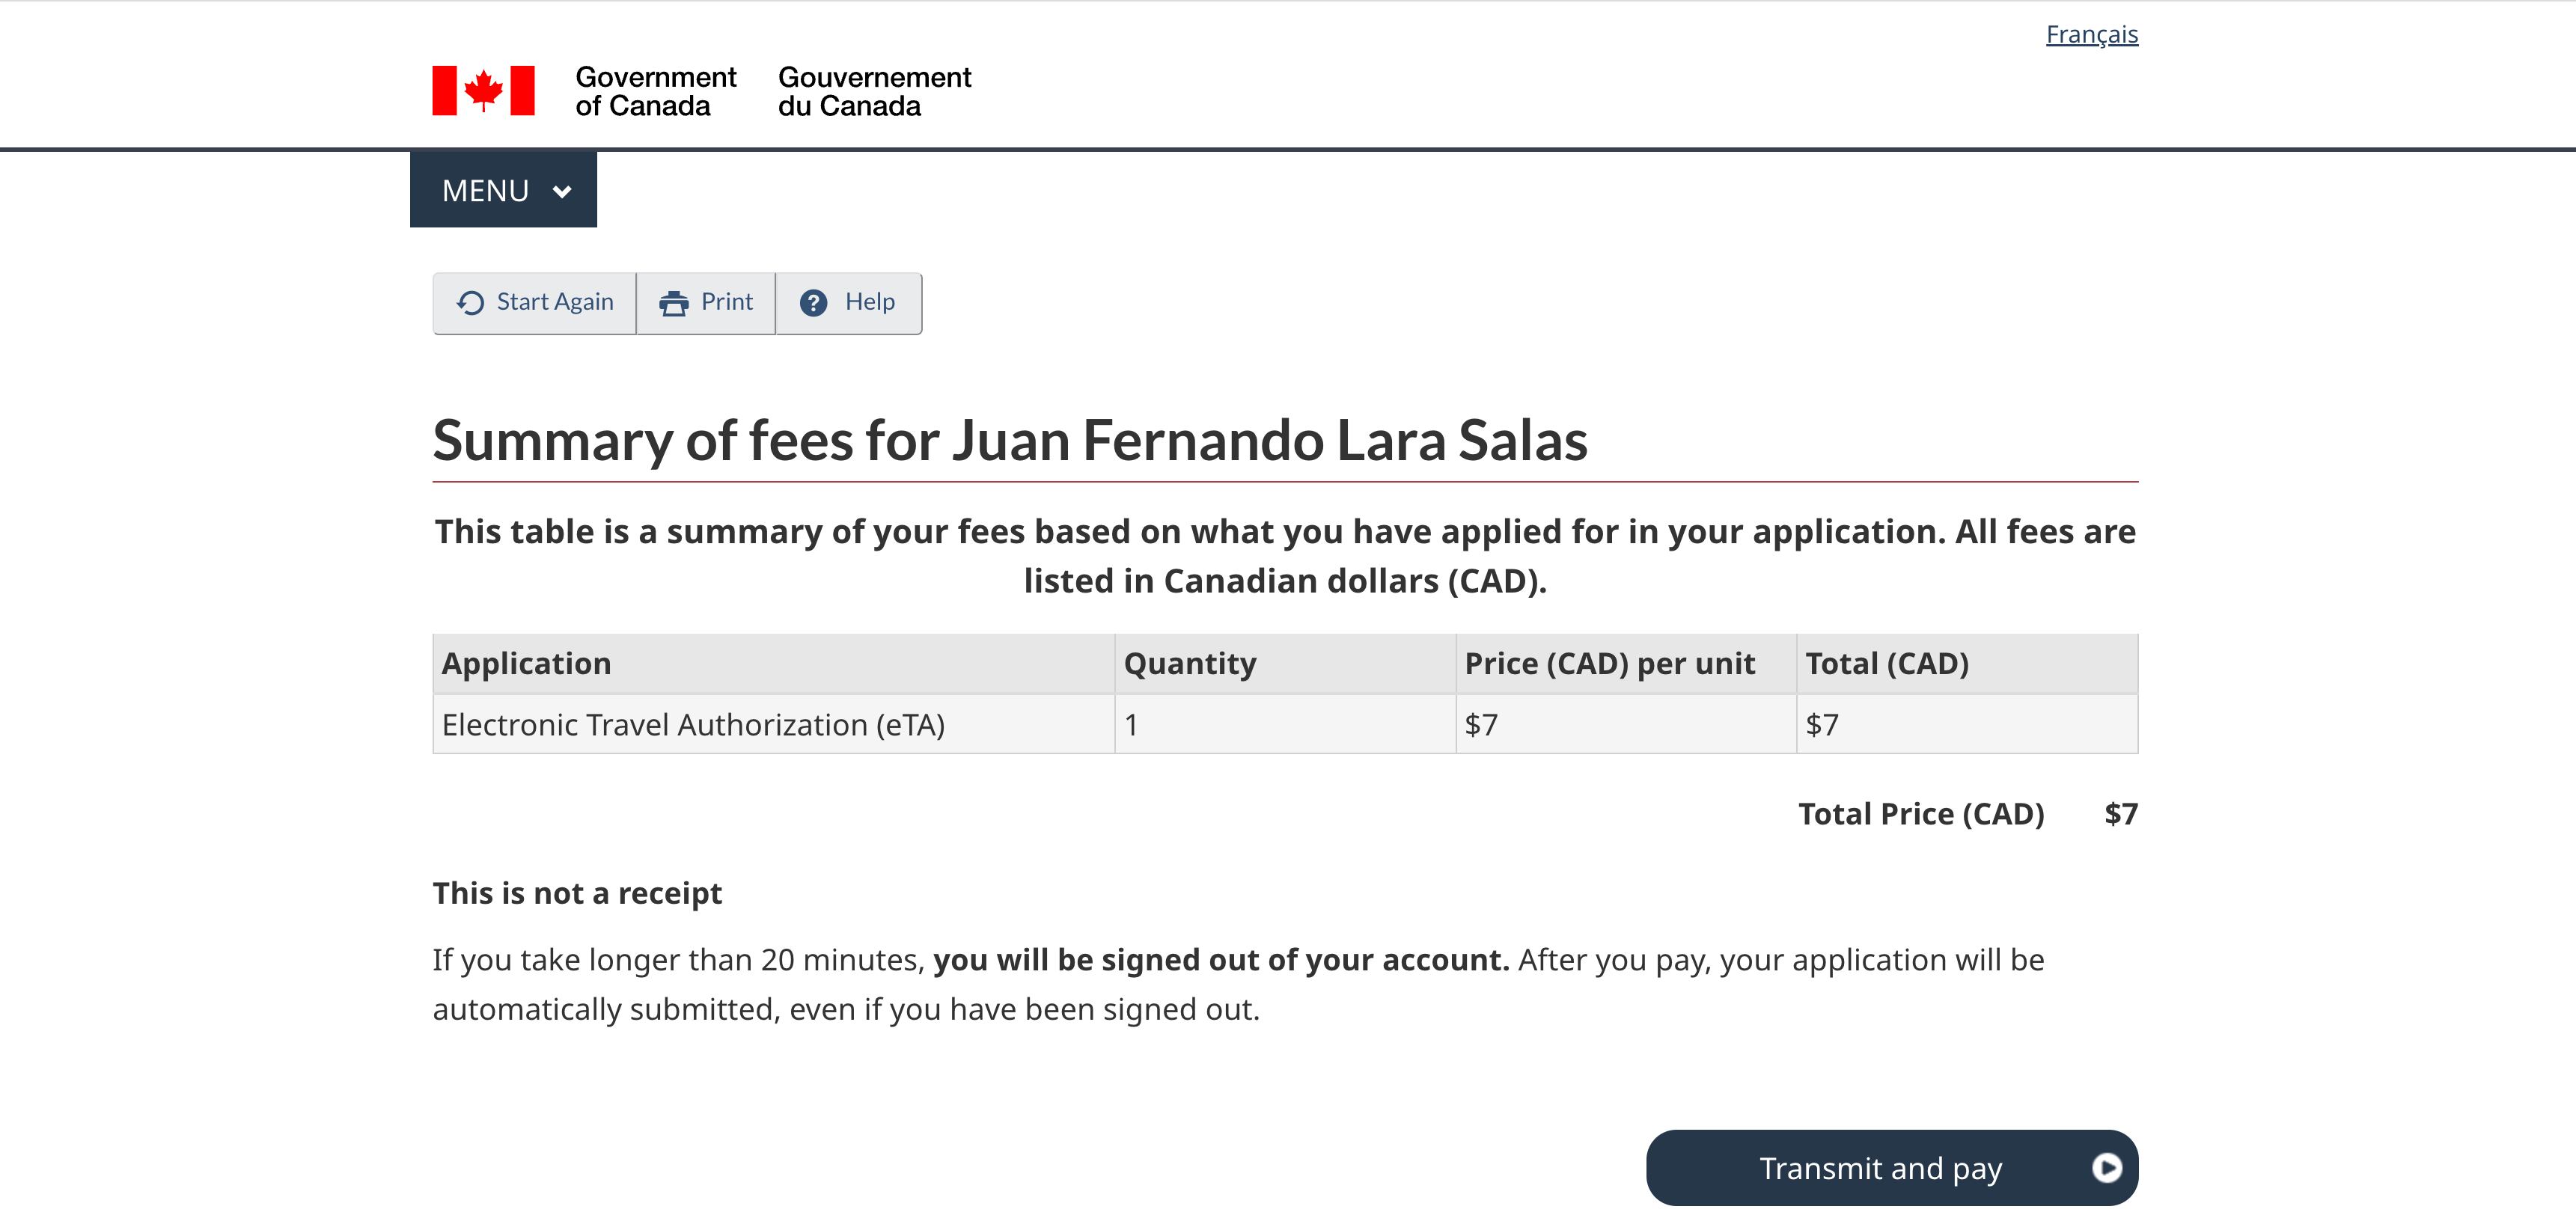Click the arrow icon on Transmit and pay
This screenshot has height=1230, width=2576.
coord(2106,1168)
